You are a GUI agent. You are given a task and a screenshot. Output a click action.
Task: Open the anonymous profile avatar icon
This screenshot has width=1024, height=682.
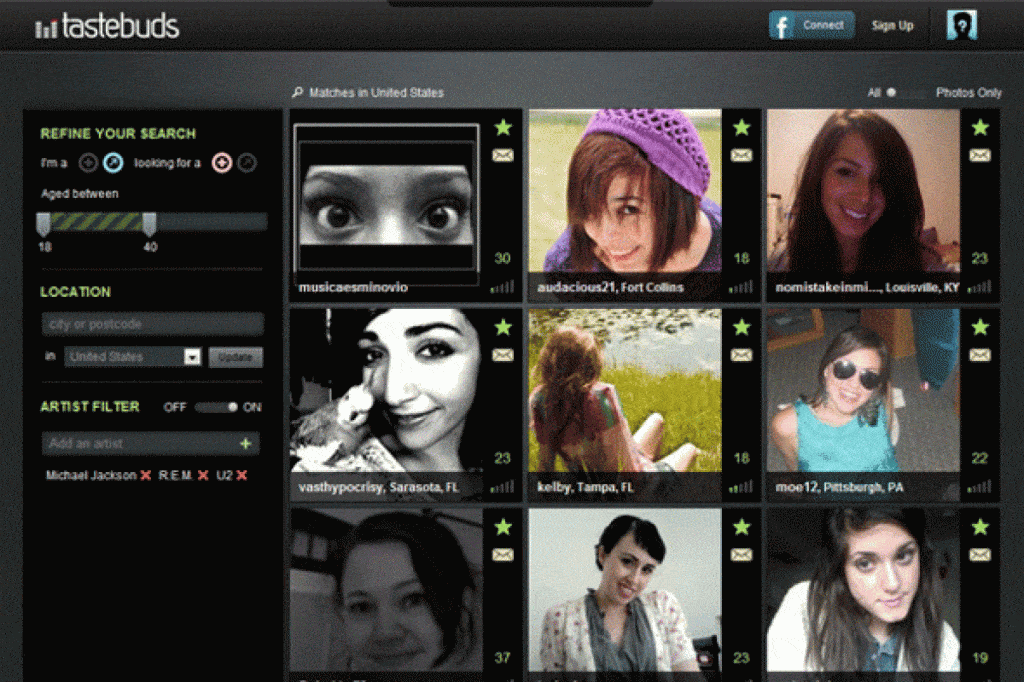(961, 26)
